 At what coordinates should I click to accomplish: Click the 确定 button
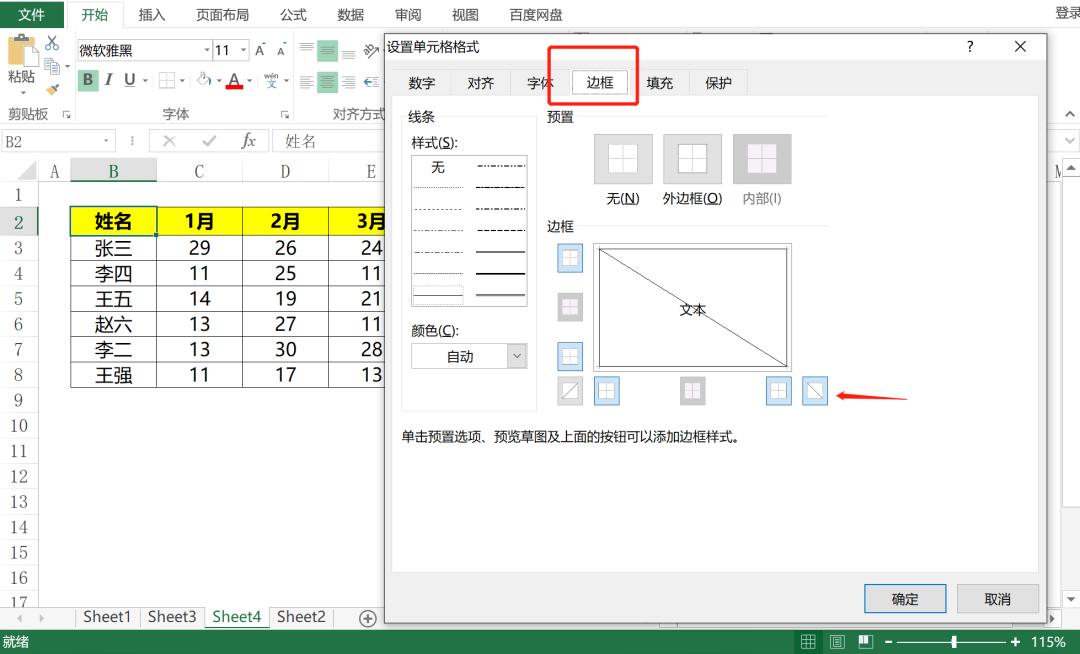[x=904, y=598]
